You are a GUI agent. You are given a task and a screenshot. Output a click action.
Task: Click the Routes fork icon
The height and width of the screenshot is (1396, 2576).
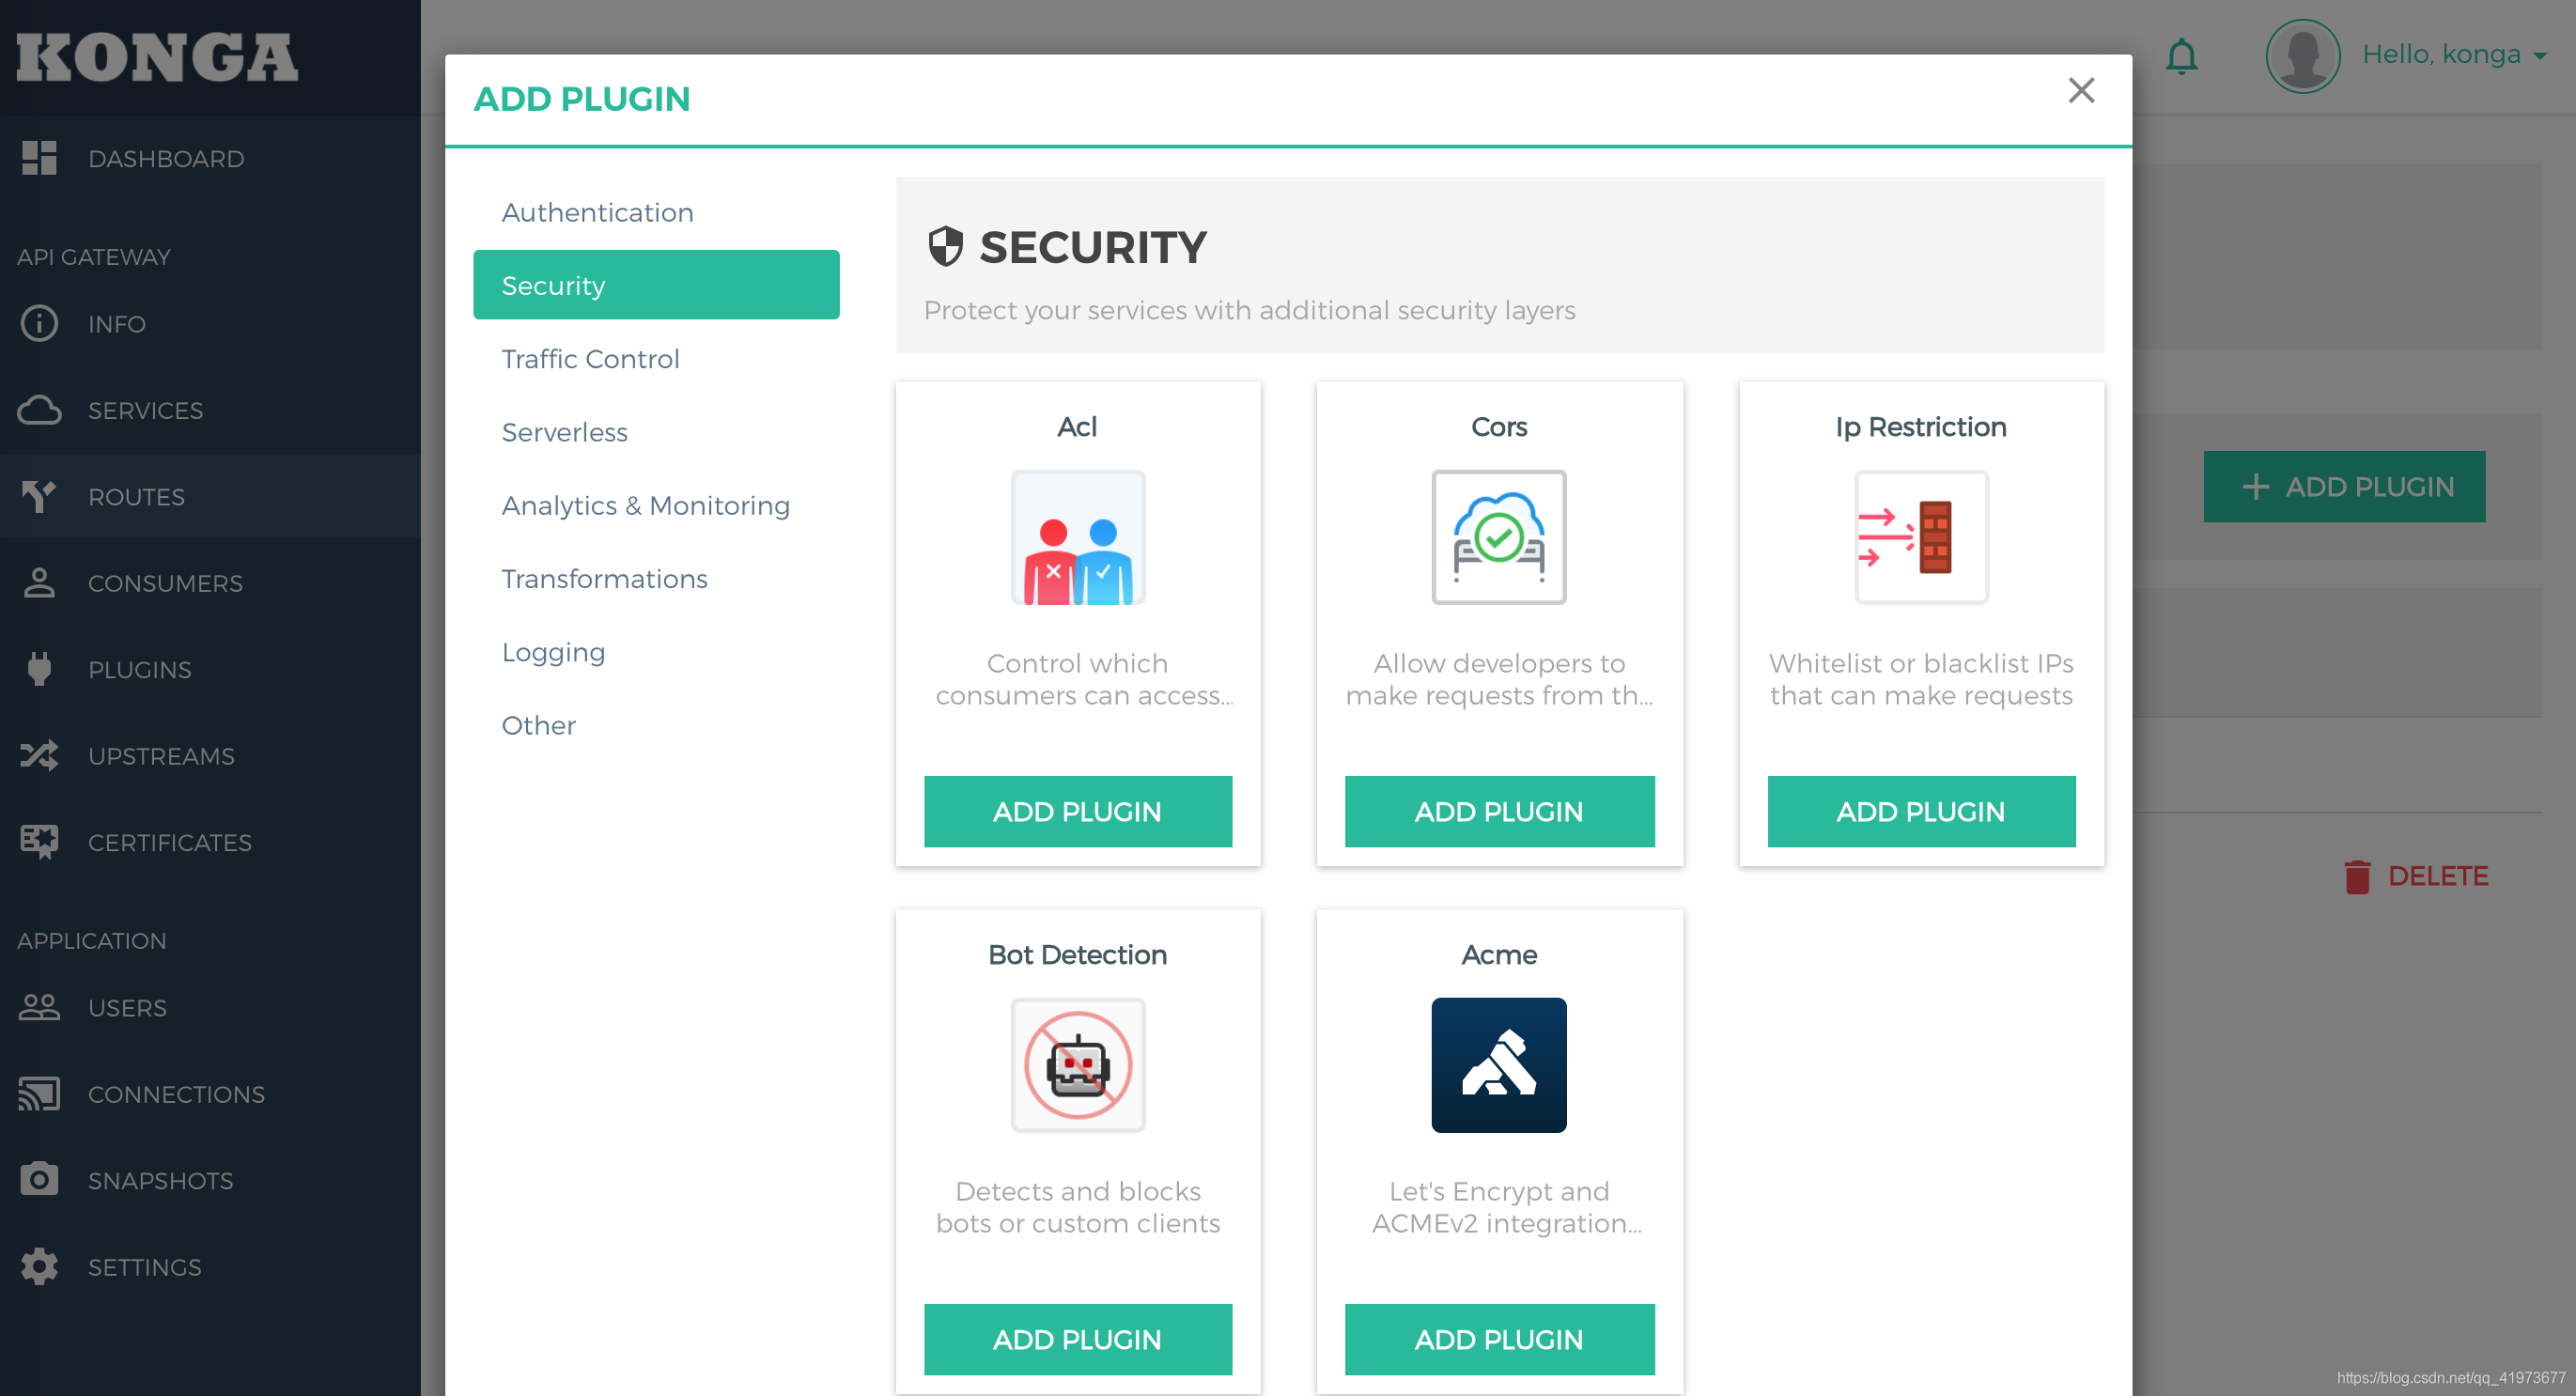click(39, 496)
